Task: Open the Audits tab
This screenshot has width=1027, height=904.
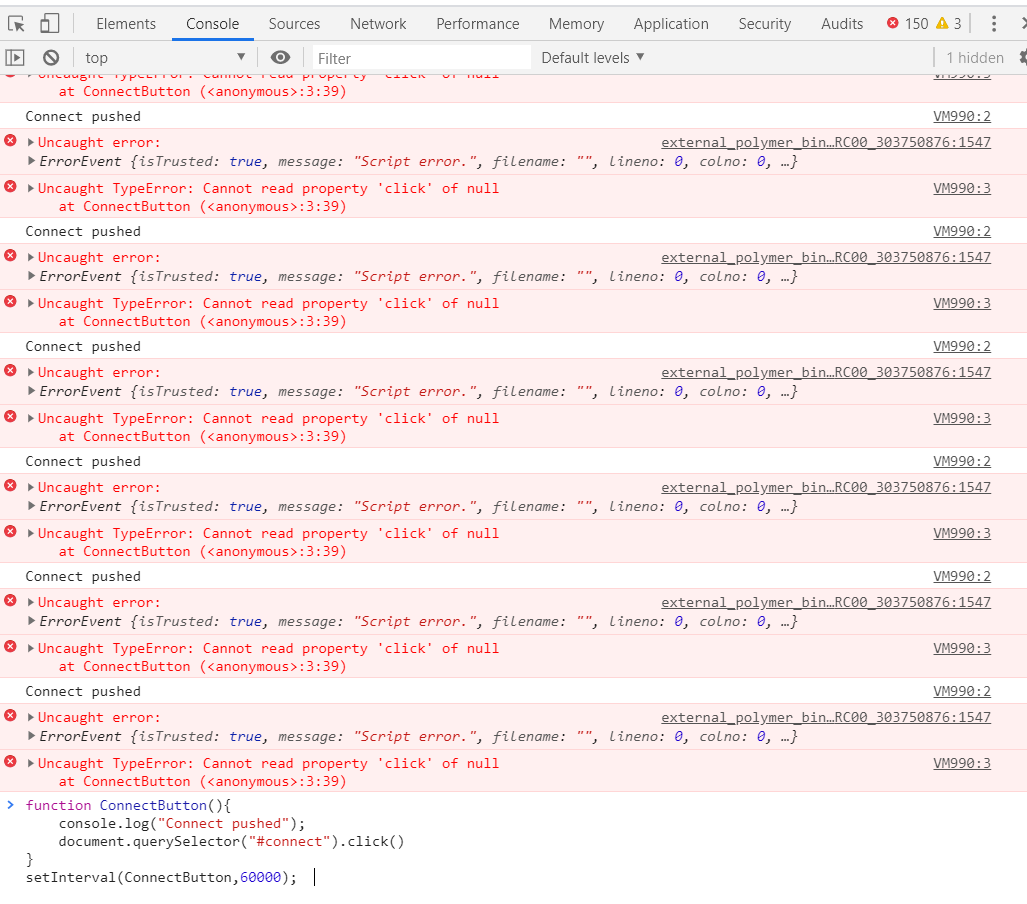Action: click(x=842, y=24)
